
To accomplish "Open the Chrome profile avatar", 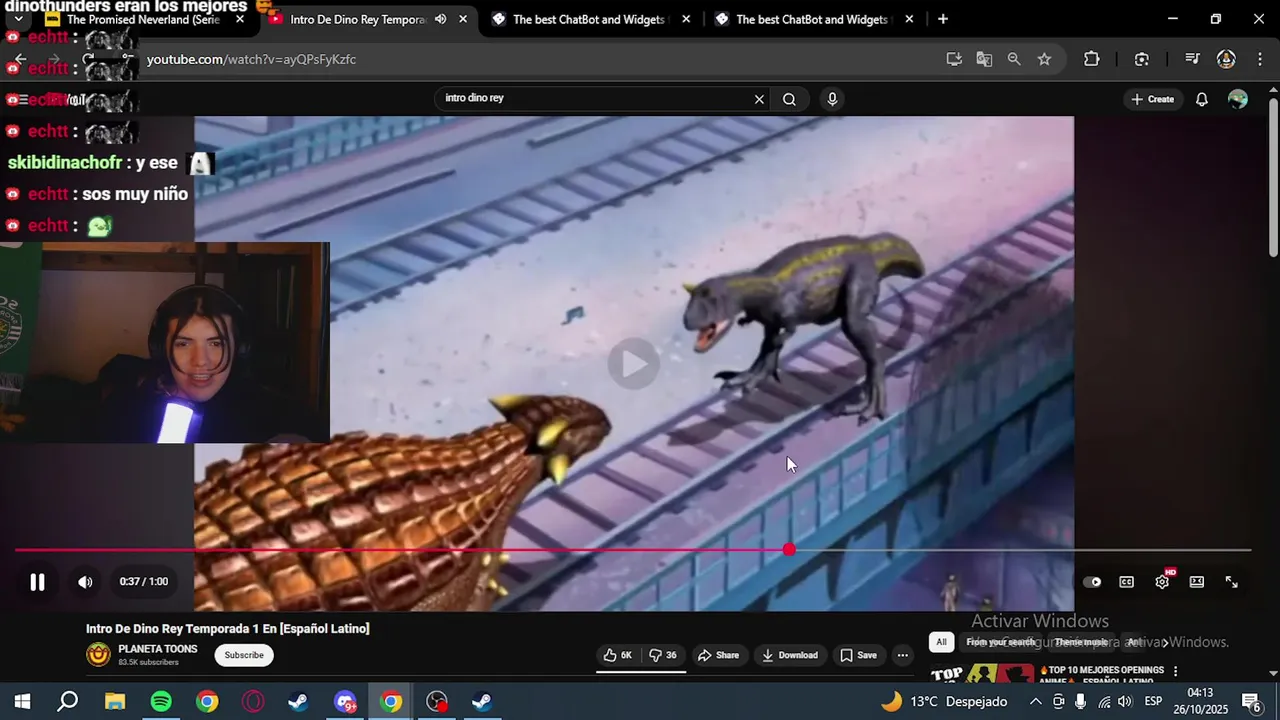I will tap(1226, 59).
